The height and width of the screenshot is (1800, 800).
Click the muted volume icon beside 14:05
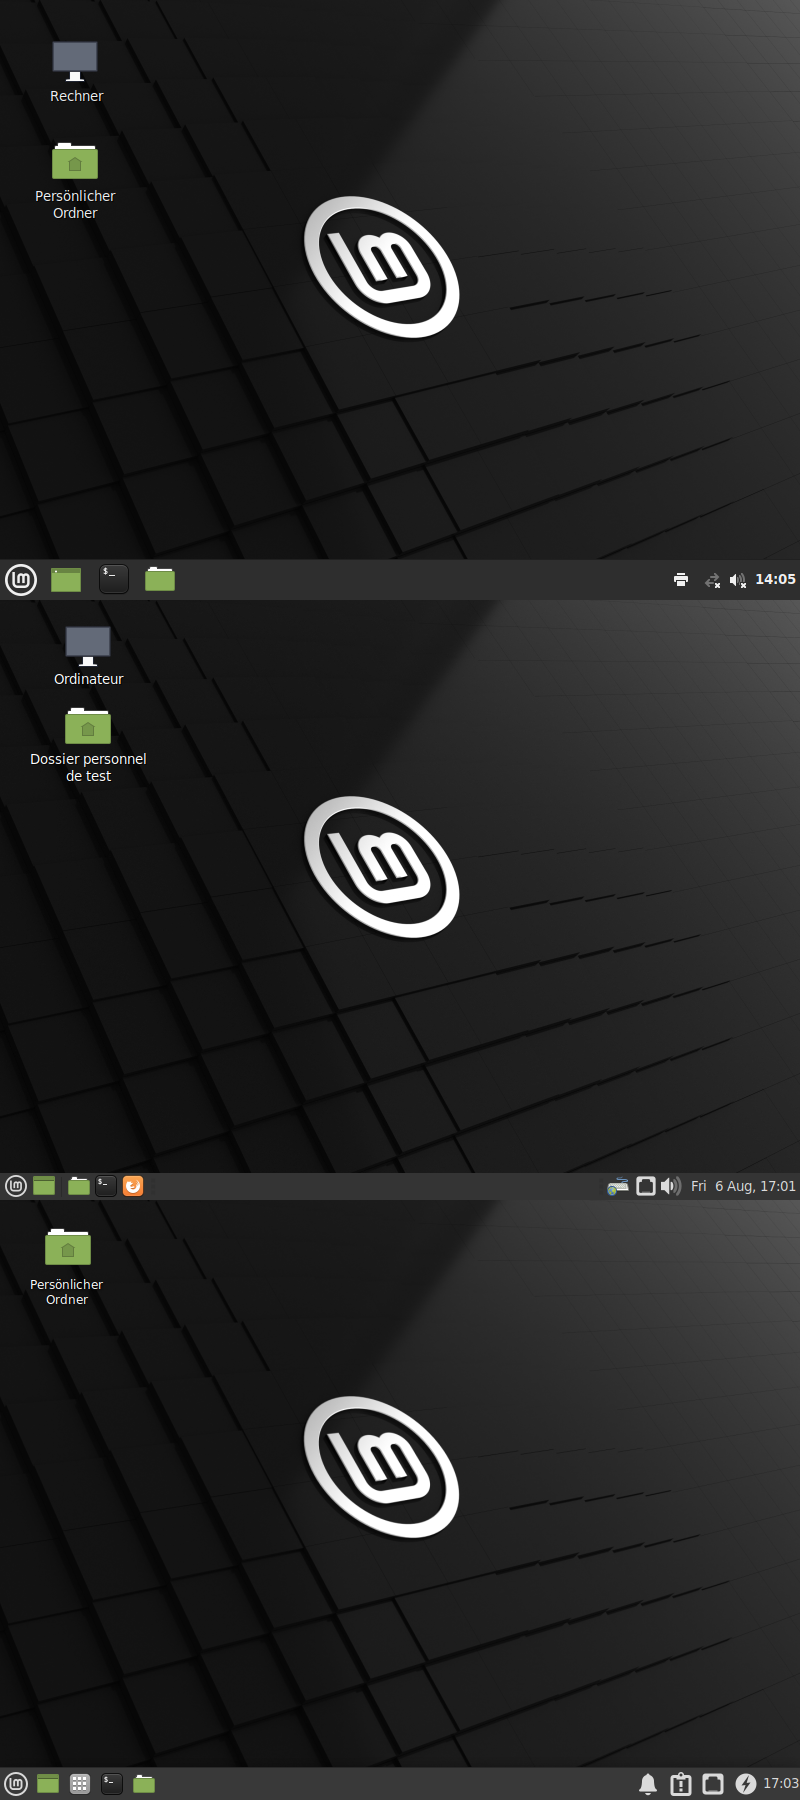click(738, 580)
